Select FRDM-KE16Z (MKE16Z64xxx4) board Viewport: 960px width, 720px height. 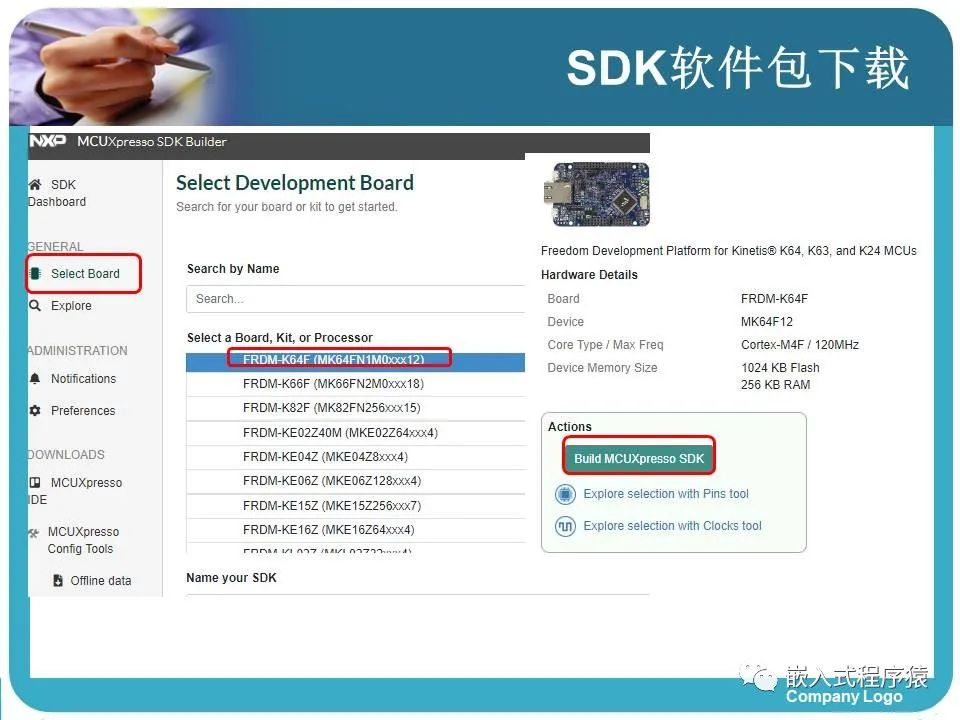click(x=356, y=530)
